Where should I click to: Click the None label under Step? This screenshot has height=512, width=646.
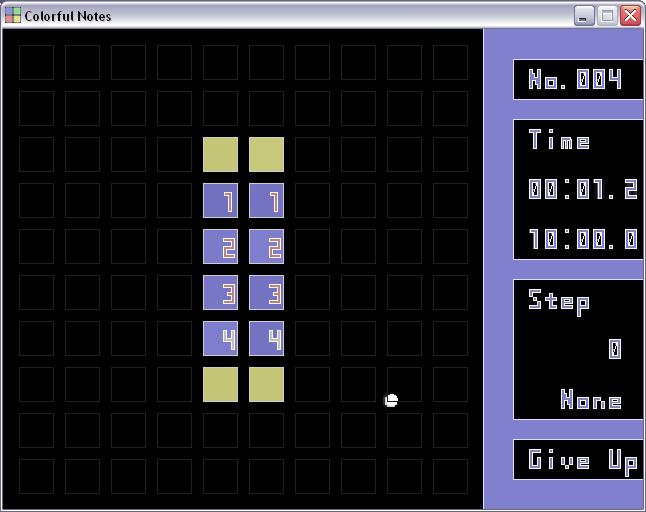pos(591,399)
